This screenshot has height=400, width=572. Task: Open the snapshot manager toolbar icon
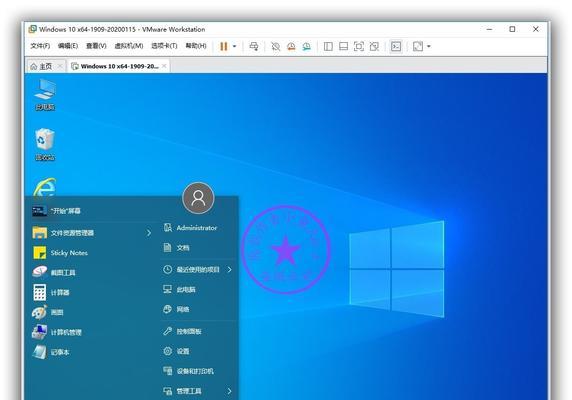tap(306, 46)
